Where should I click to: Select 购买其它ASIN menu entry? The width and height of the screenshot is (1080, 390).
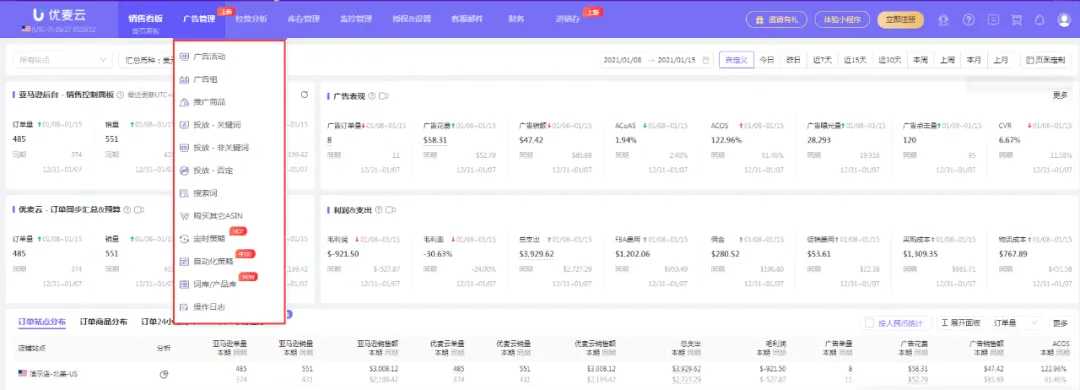(218, 216)
